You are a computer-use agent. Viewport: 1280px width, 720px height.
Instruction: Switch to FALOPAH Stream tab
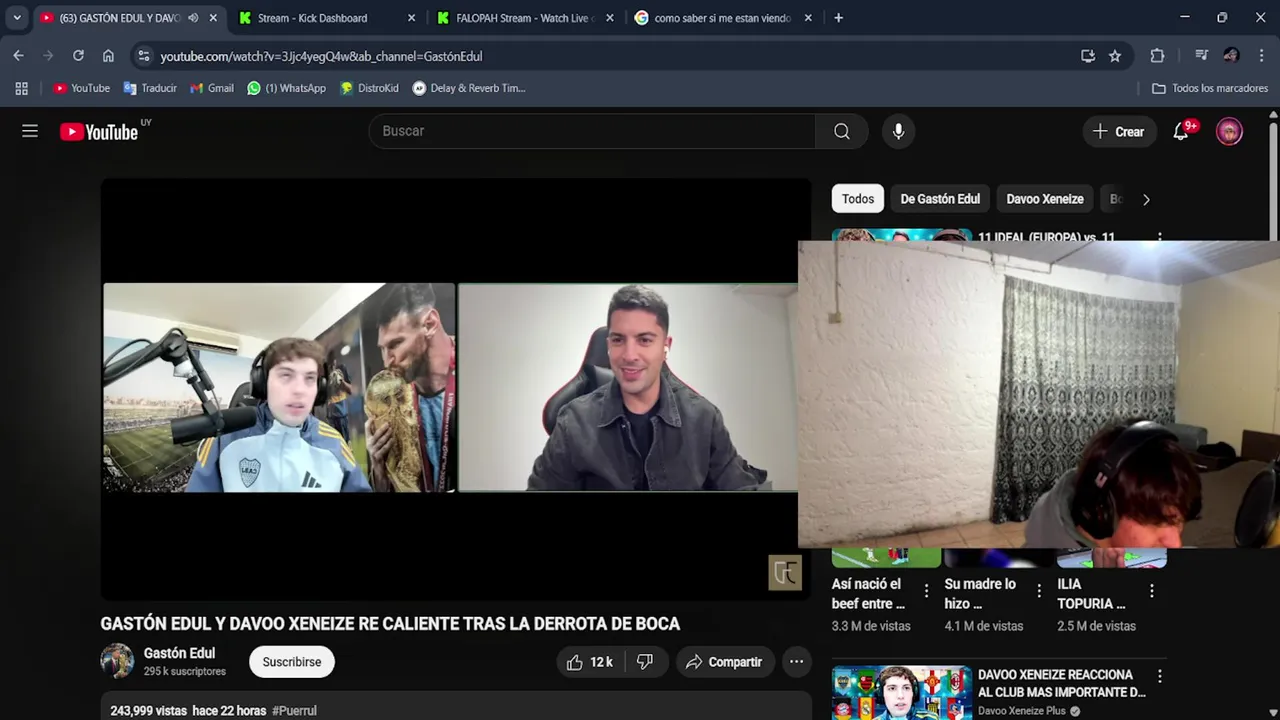click(525, 18)
